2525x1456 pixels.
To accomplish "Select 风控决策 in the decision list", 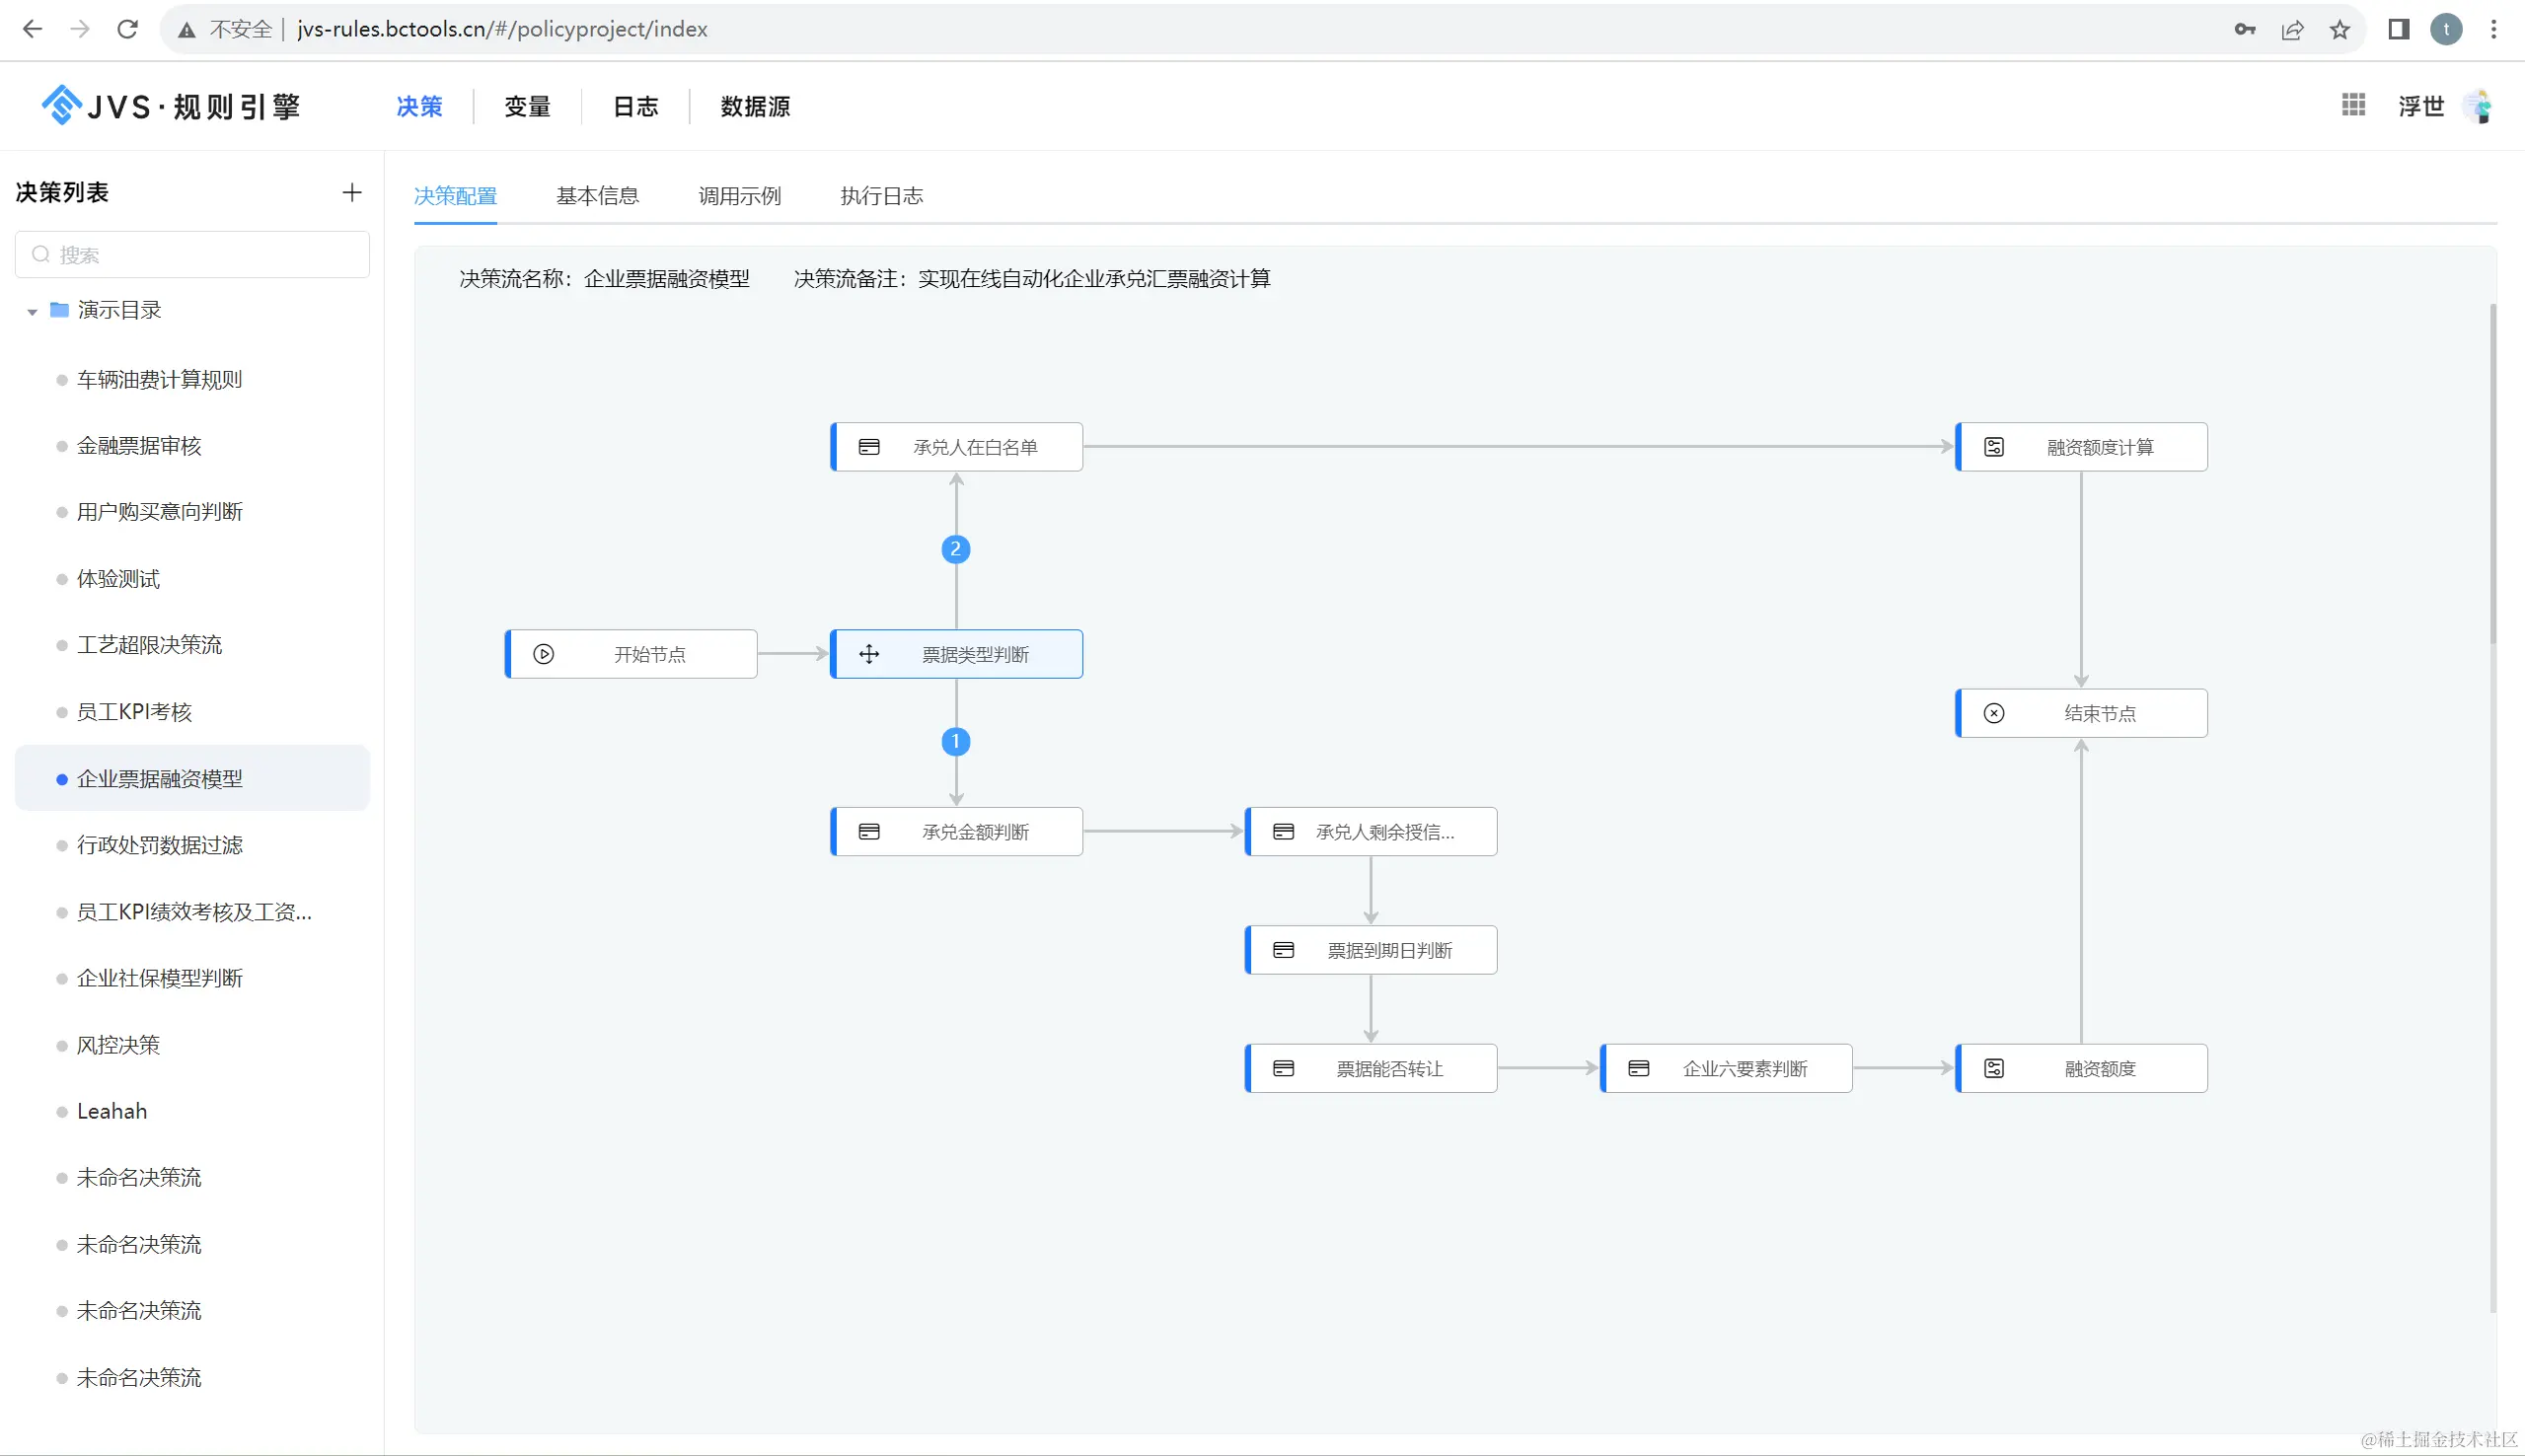I will (118, 1045).
